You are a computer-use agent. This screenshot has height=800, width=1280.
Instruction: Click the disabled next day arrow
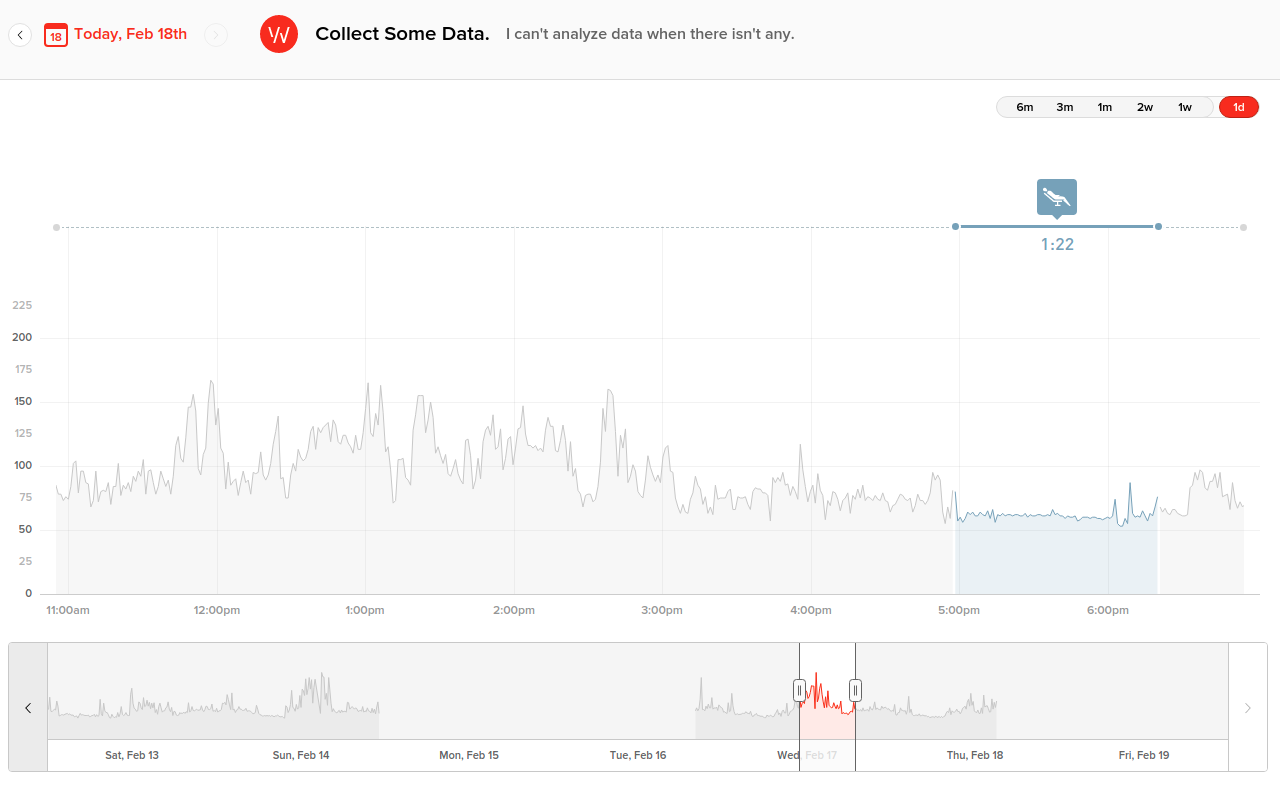tap(216, 35)
